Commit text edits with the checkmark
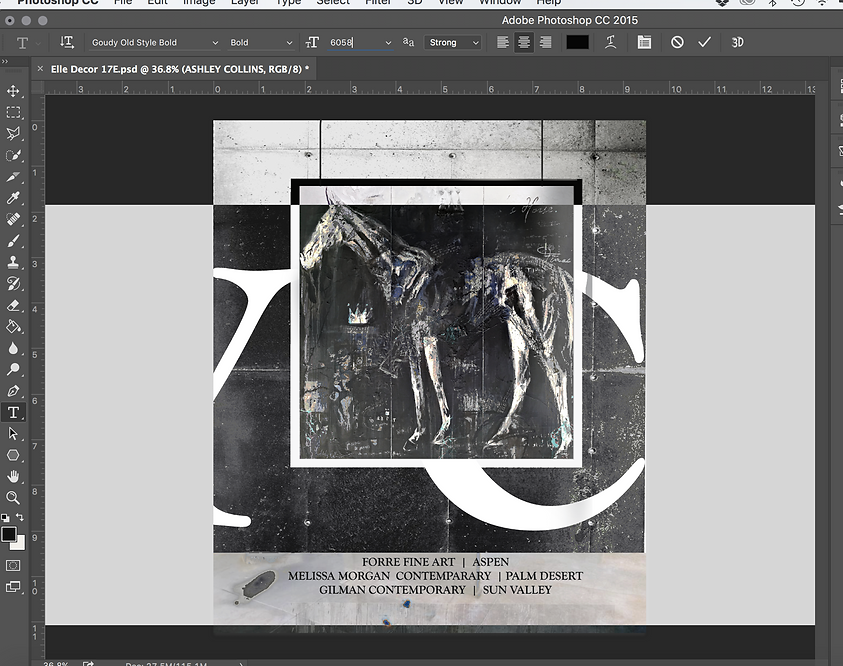Image resolution: width=843 pixels, height=666 pixels. tap(705, 42)
